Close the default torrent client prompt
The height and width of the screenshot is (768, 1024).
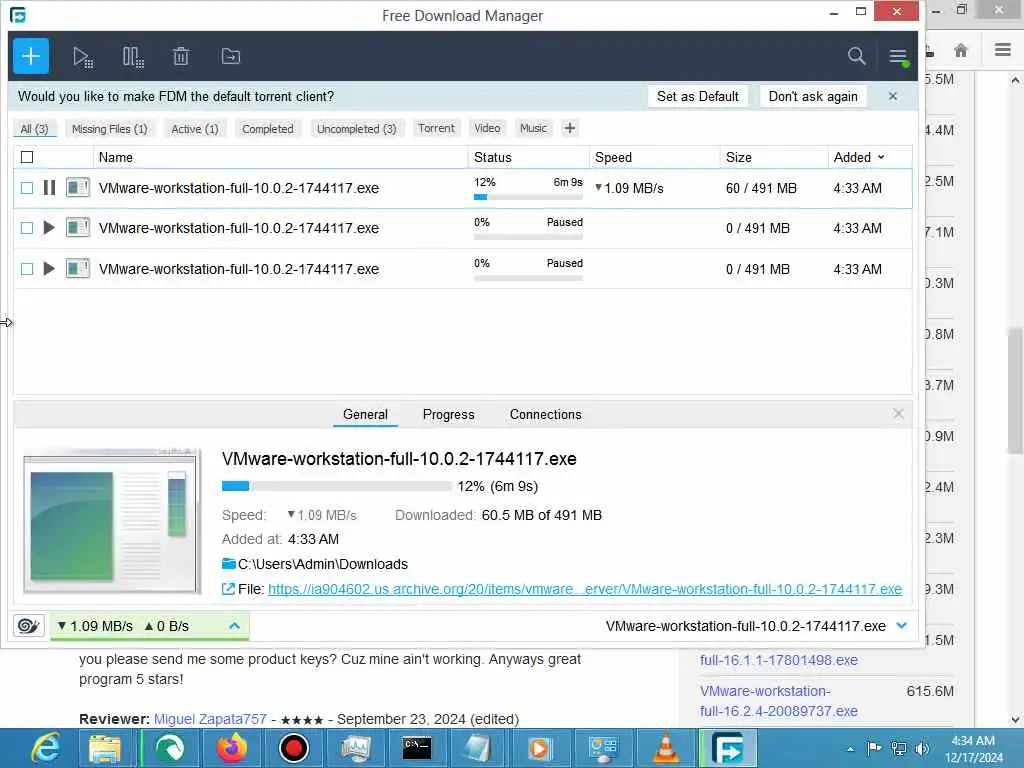(893, 96)
